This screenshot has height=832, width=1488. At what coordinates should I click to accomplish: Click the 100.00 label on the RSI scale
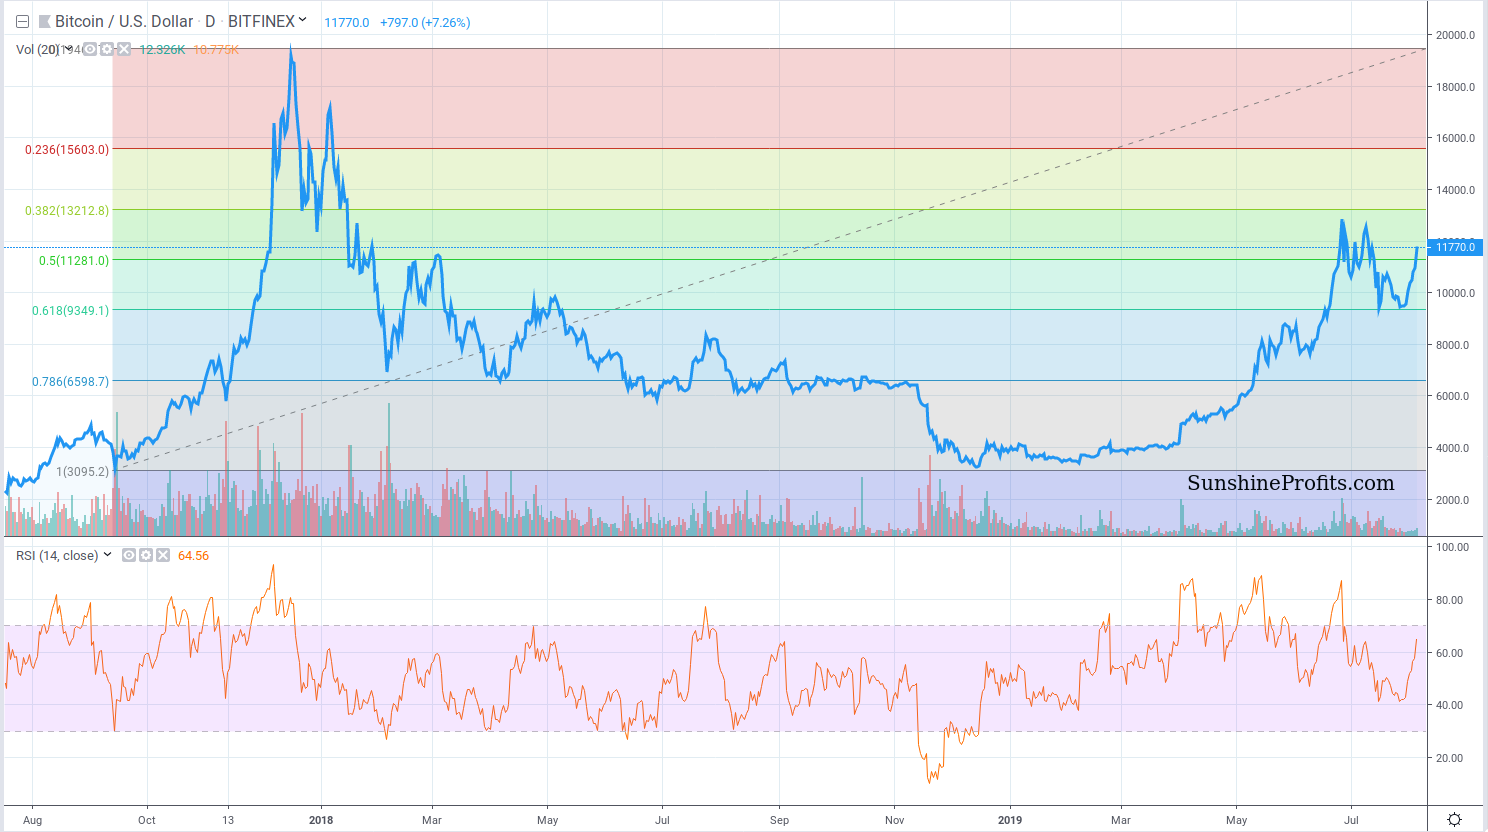coord(1452,547)
